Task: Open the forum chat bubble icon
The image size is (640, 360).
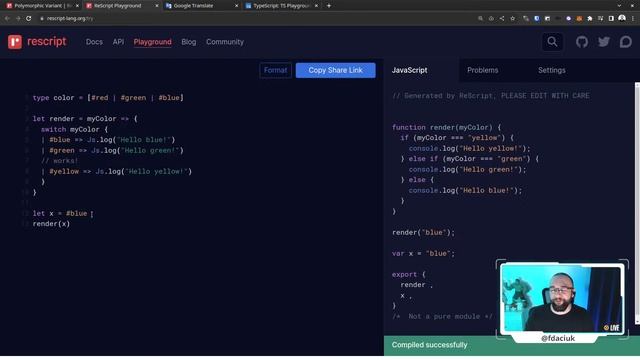Action: point(626,42)
